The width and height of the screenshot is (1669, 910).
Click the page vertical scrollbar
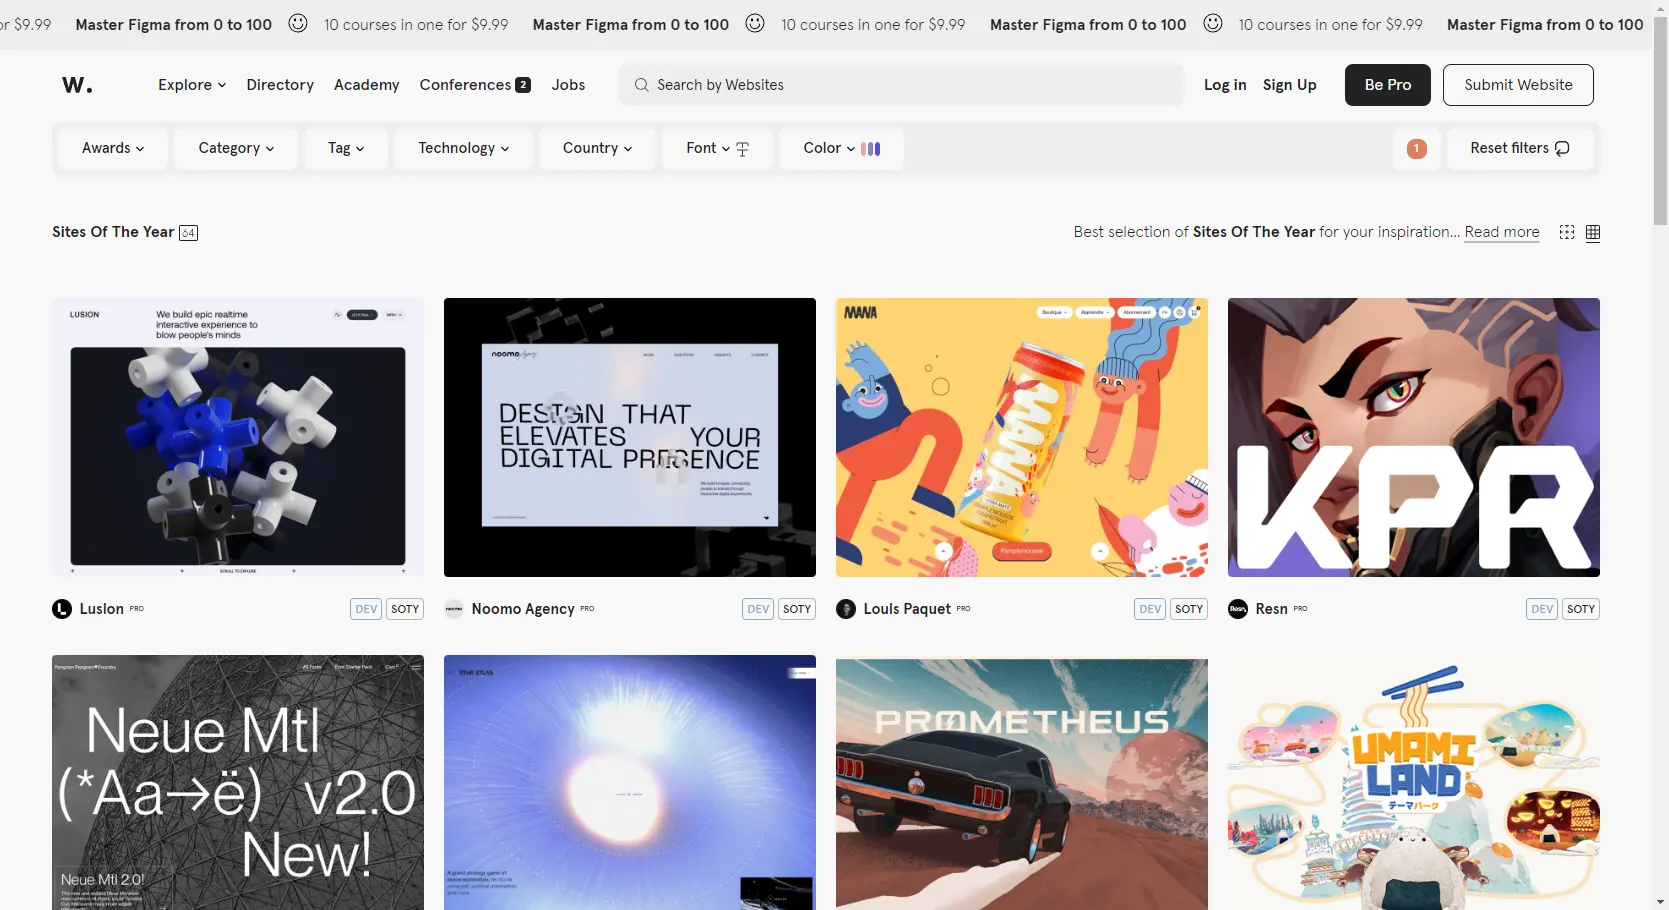click(1660, 120)
